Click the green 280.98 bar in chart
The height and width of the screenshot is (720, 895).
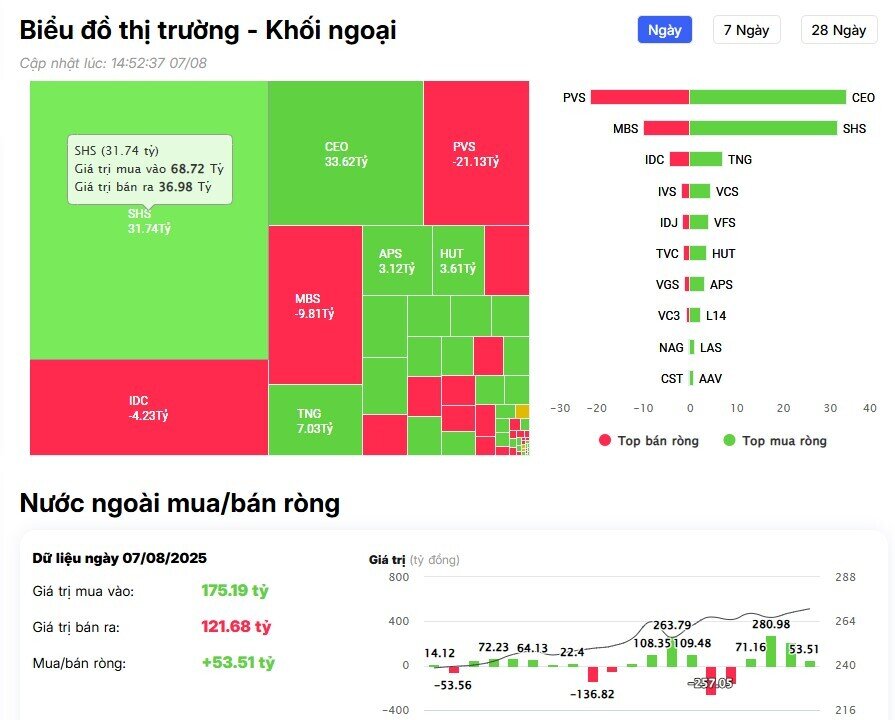(x=771, y=651)
